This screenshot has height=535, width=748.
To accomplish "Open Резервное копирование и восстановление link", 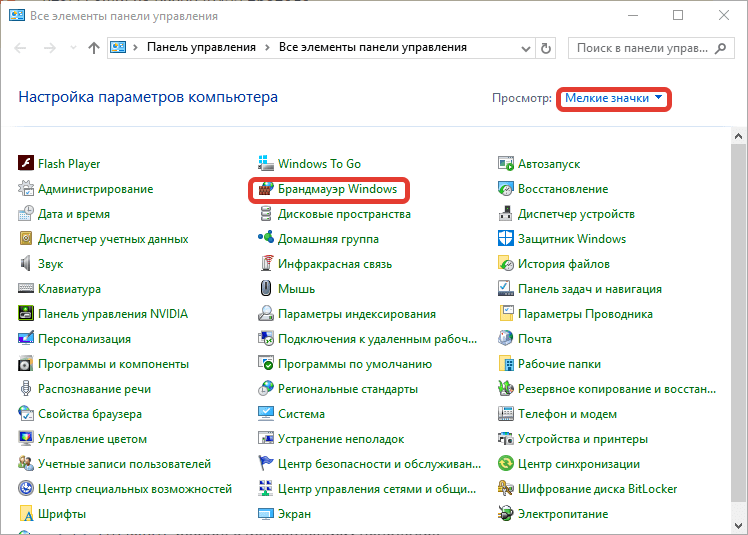I will click(x=617, y=388).
